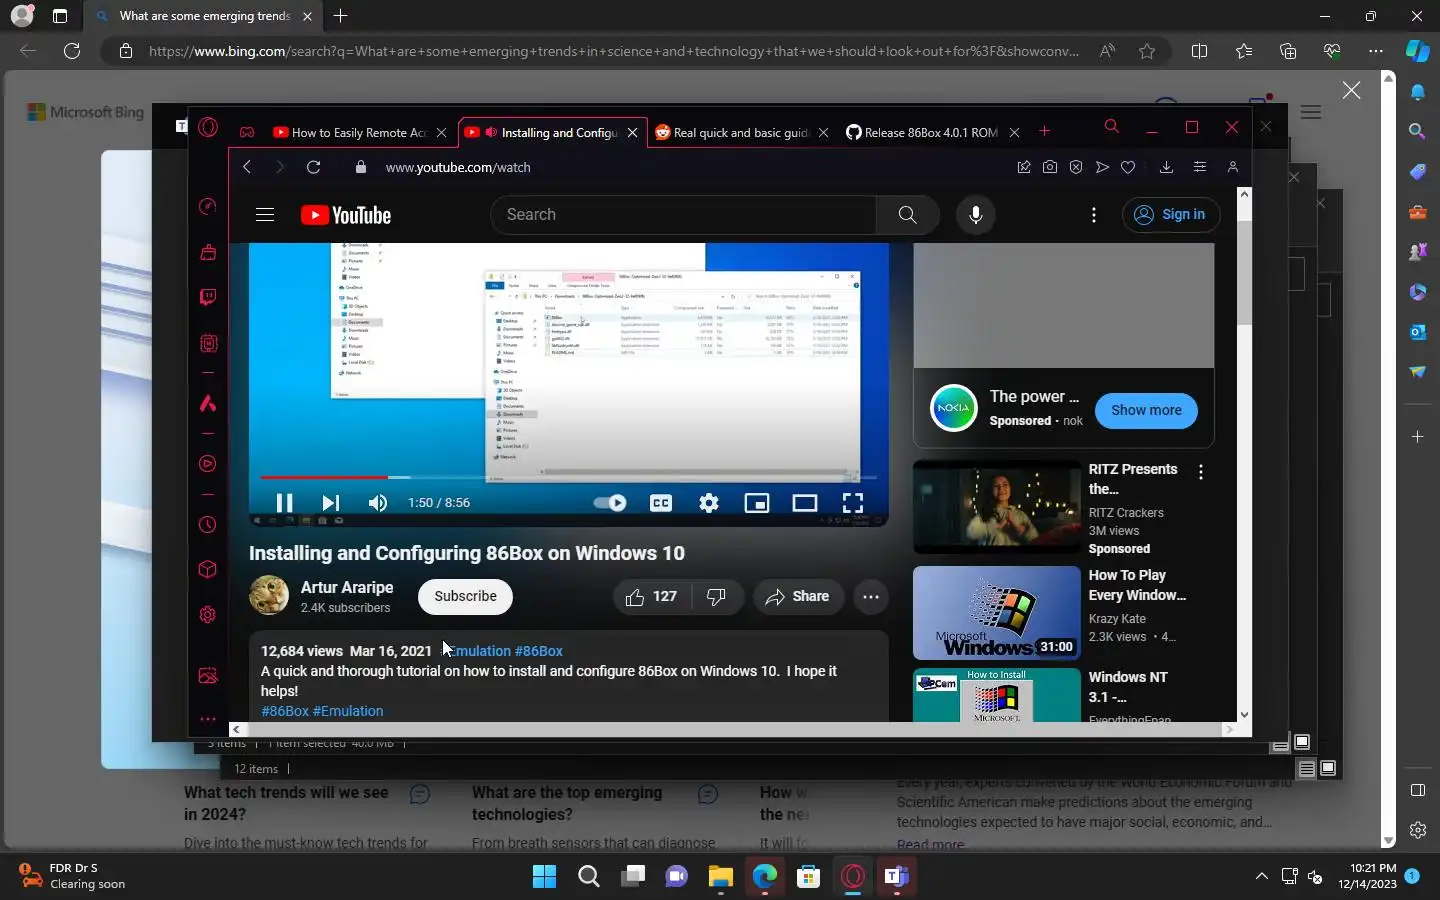Open the Edge Copilot sidebar icon
This screenshot has width=1440, height=900.
point(1417,51)
